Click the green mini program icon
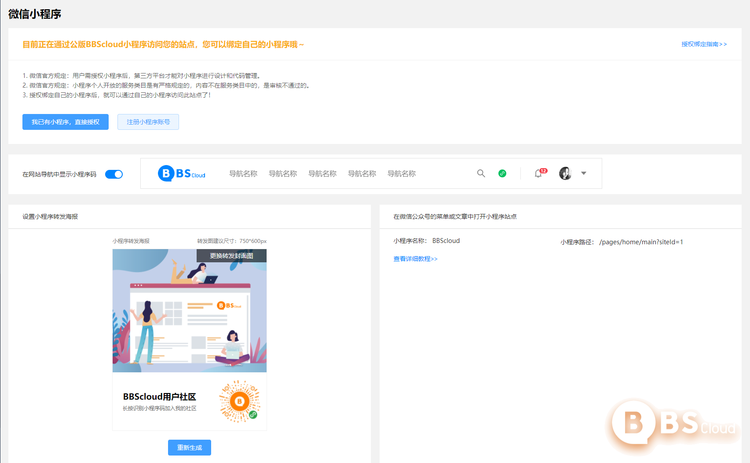This screenshot has width=750, height=463. pyautogui.click(x=502, y=173)
